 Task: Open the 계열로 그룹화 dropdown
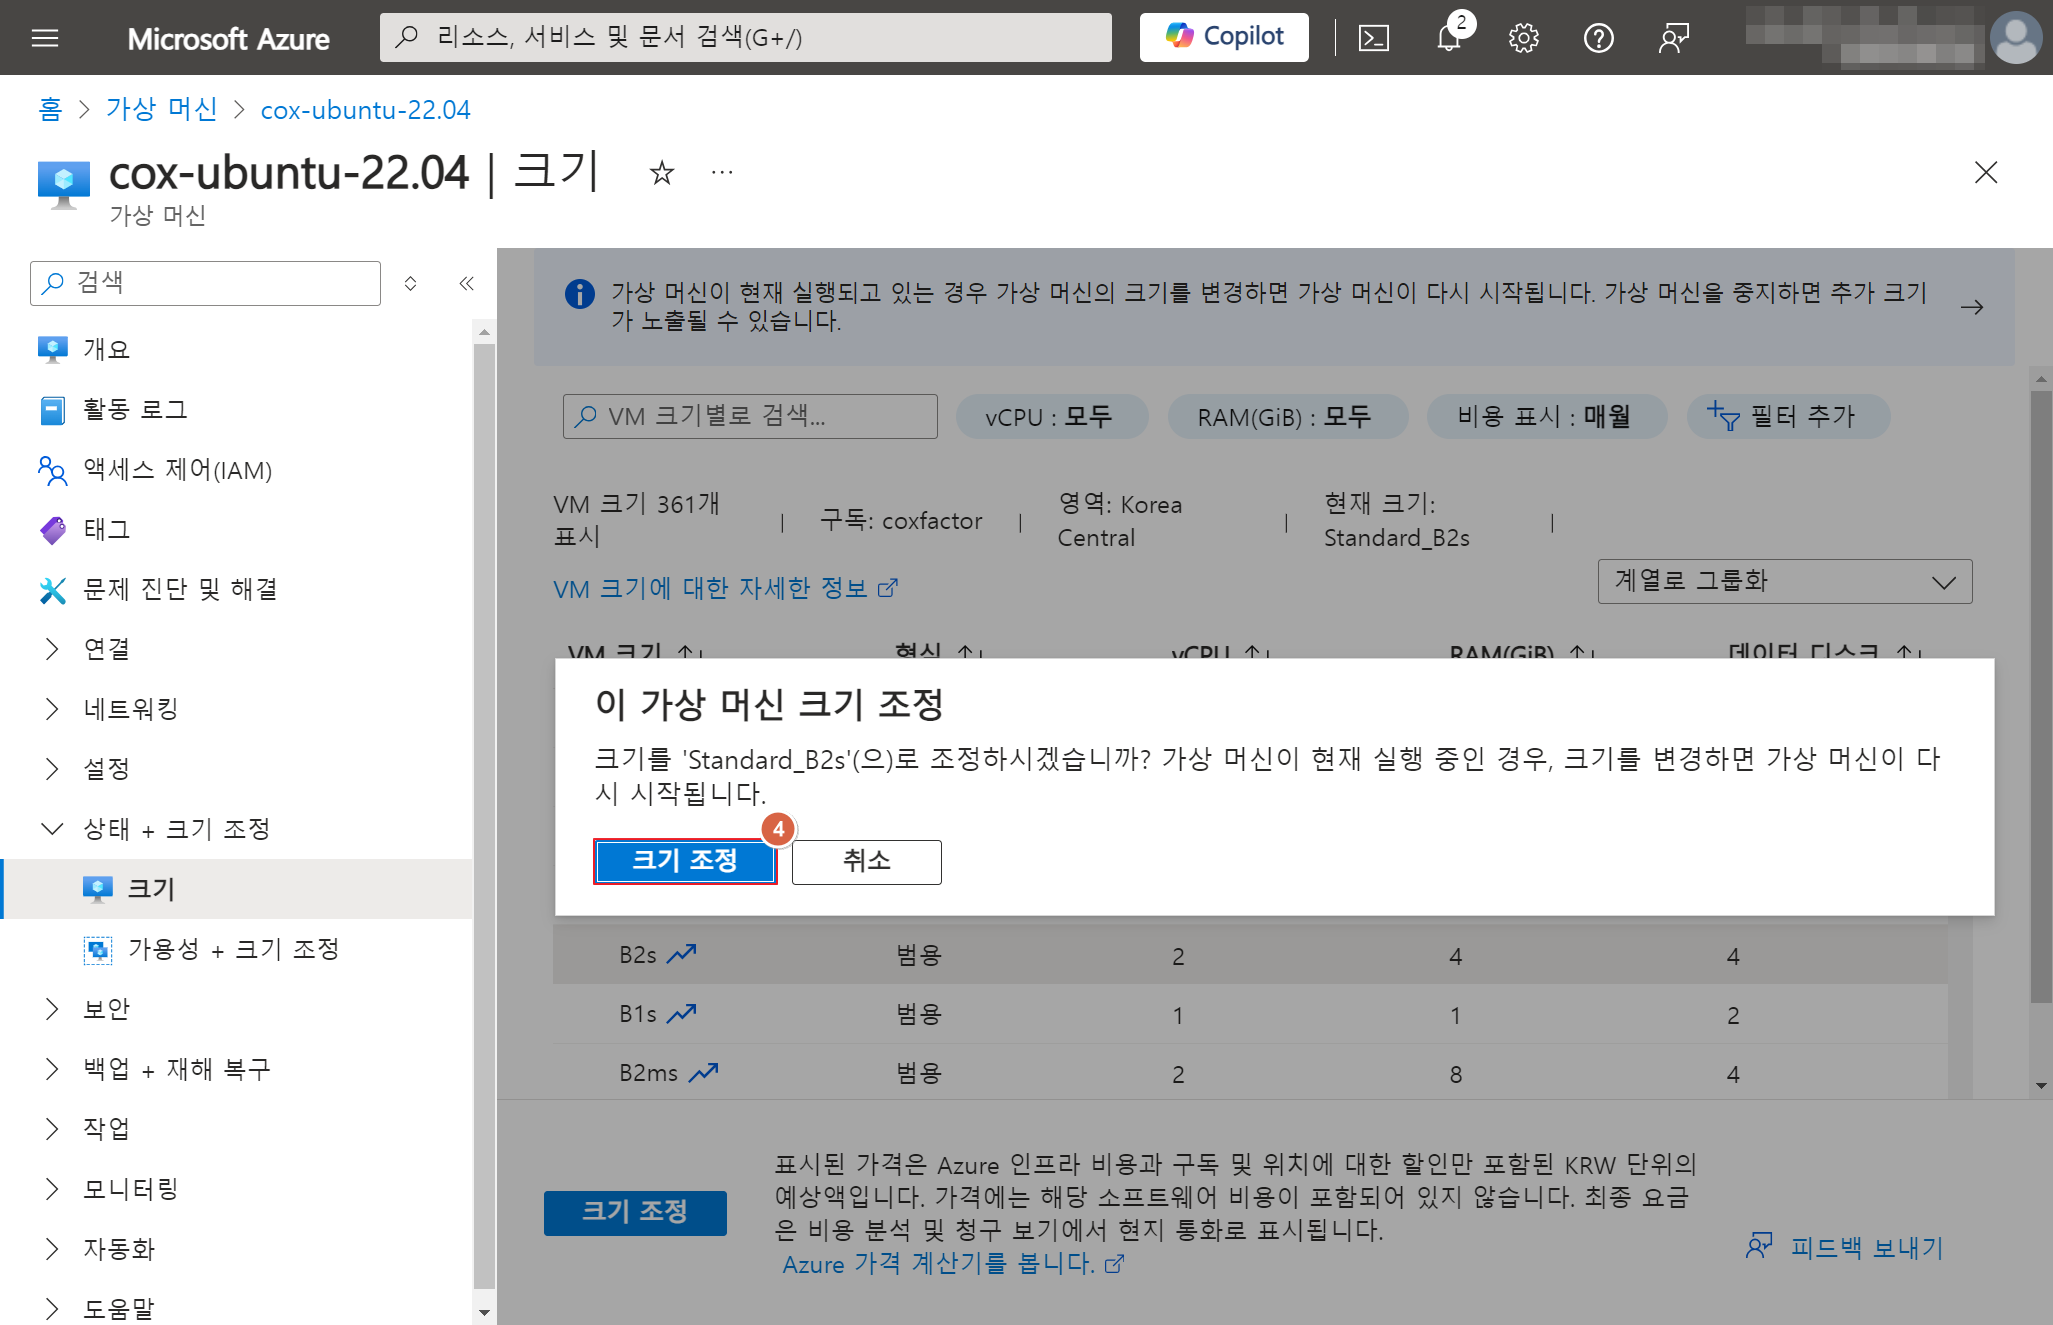pyautogui.click(x=1784, y=581)
